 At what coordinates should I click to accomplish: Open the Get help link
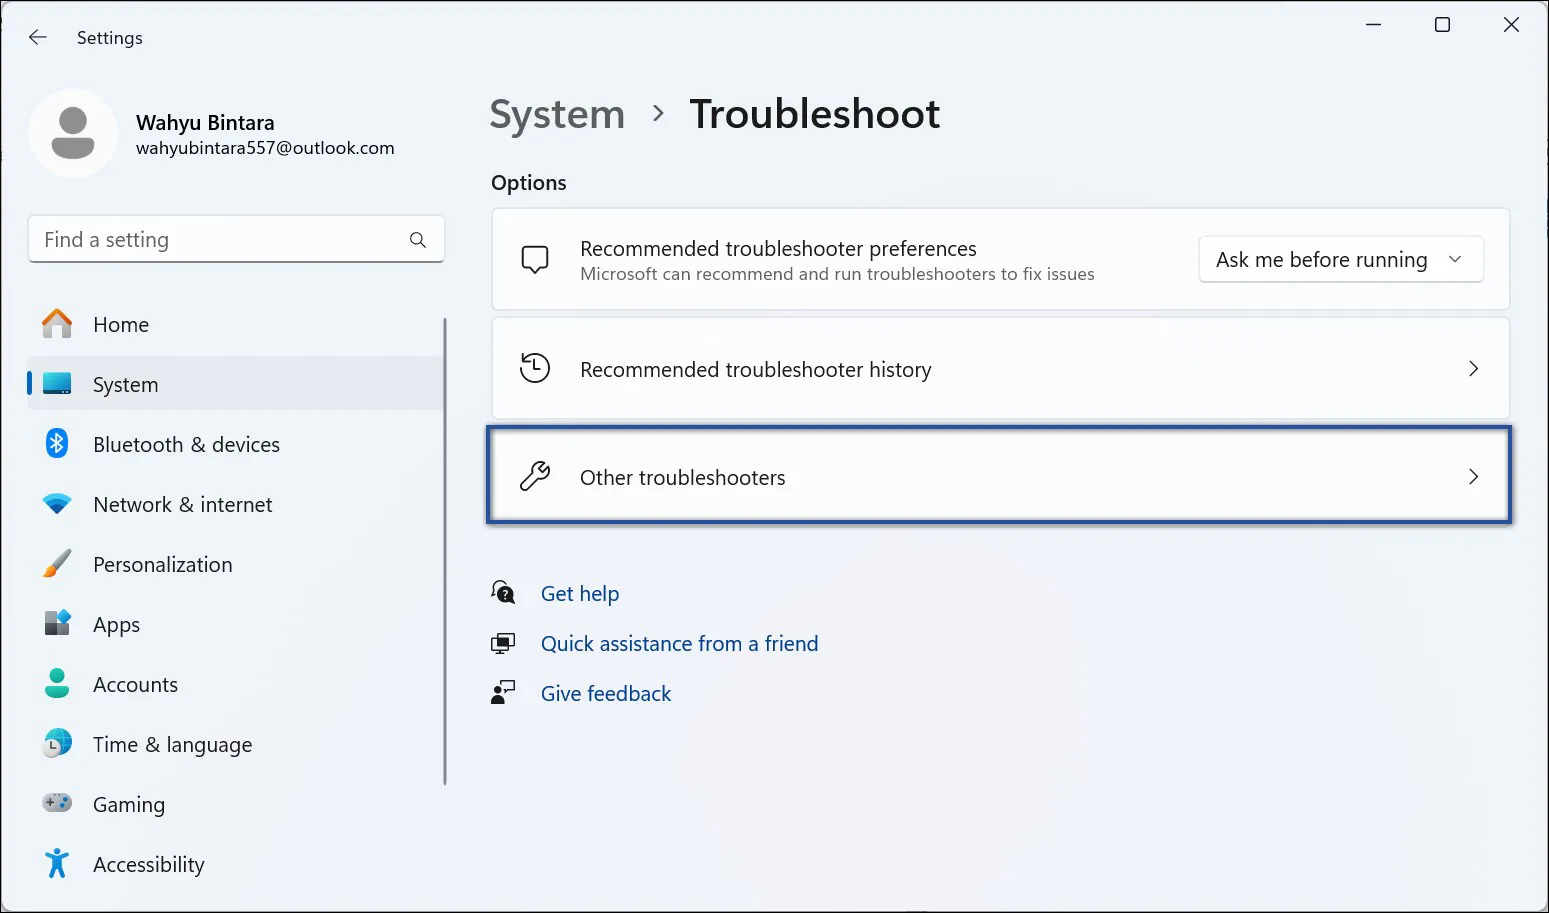(580, 593)
